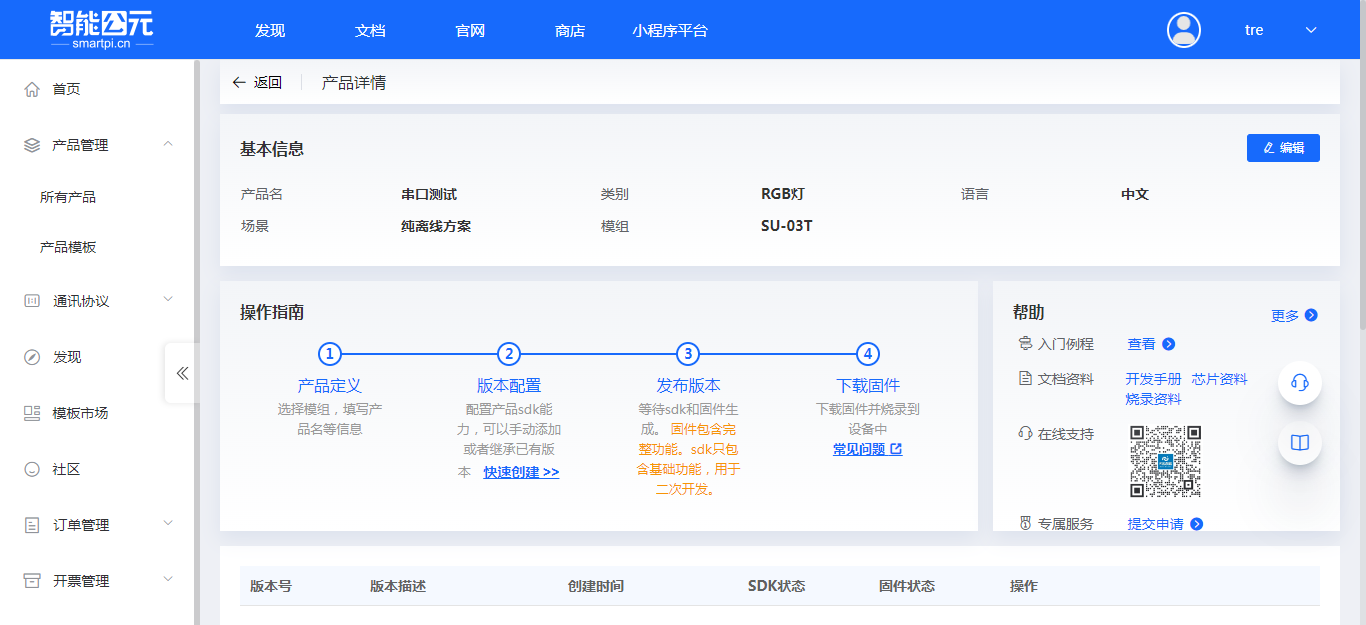
Task: Click the 通讯协议 sidebar icon
Action: point(30,299)
